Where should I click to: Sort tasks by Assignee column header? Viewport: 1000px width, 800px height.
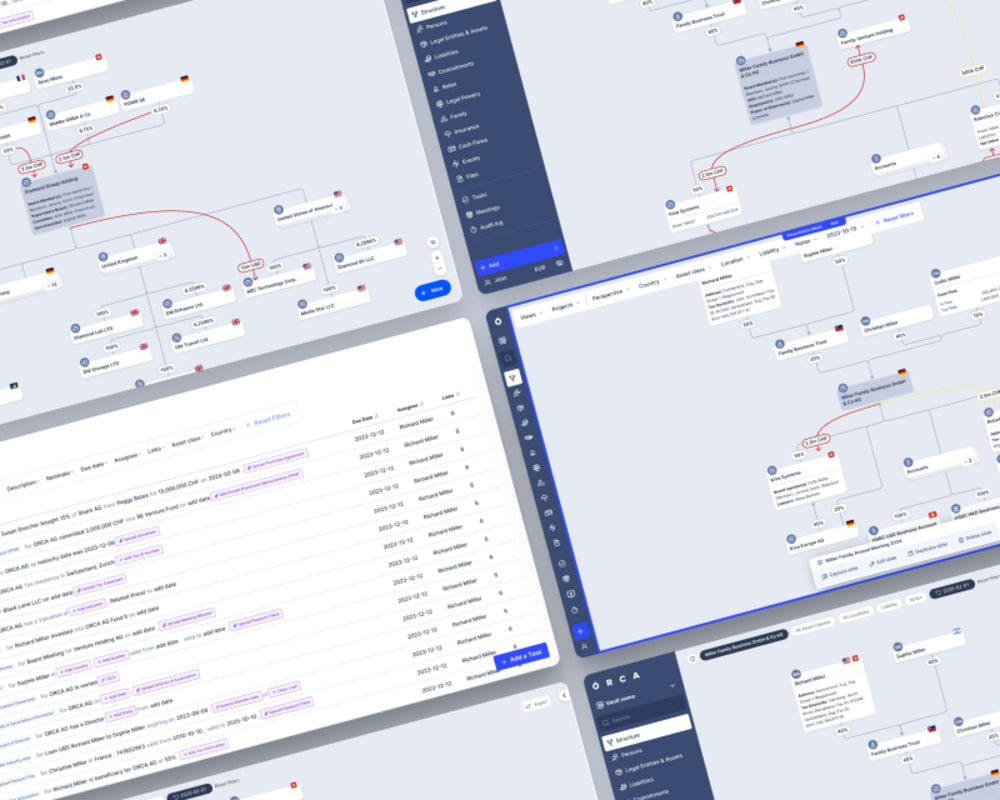click(410, 406)
